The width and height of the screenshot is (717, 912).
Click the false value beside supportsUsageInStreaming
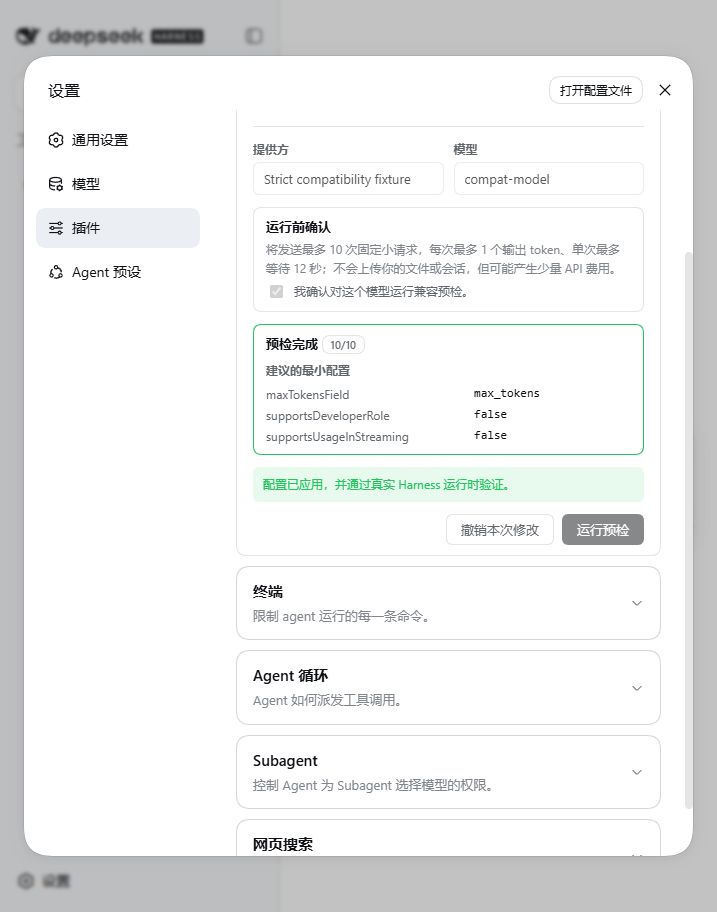[490, 436]
